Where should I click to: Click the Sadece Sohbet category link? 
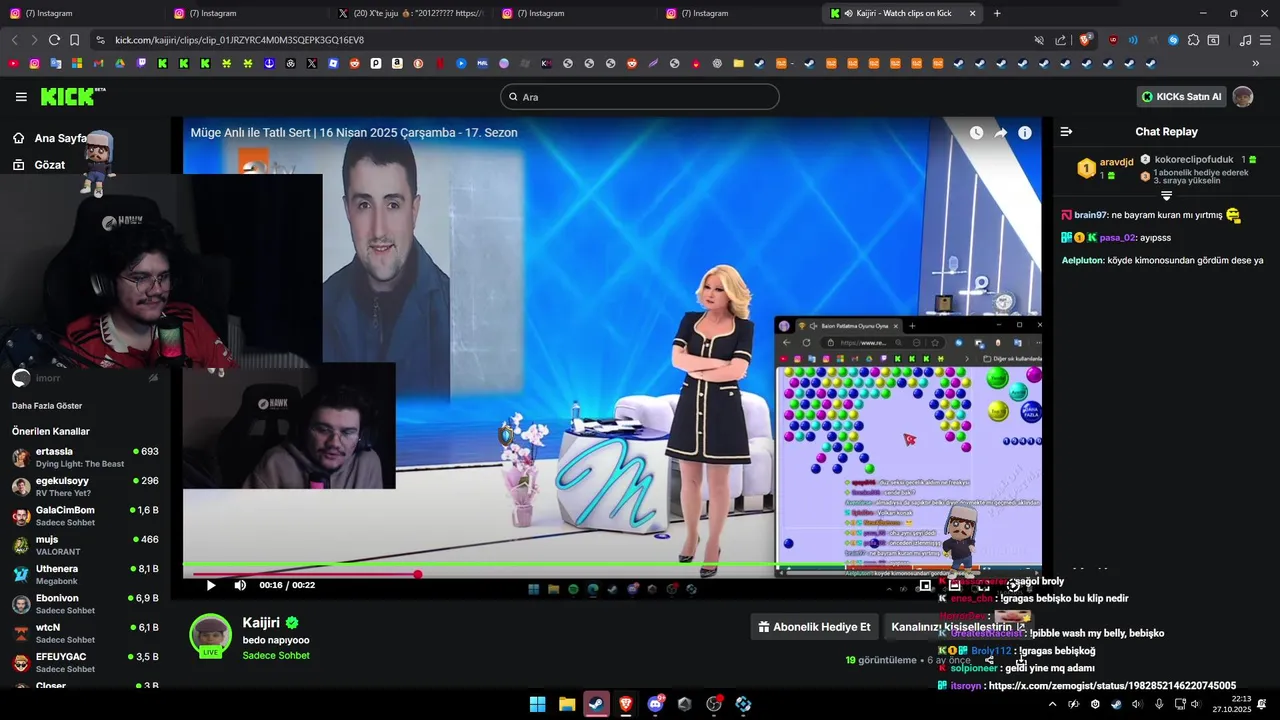click(x=276, y=656)
